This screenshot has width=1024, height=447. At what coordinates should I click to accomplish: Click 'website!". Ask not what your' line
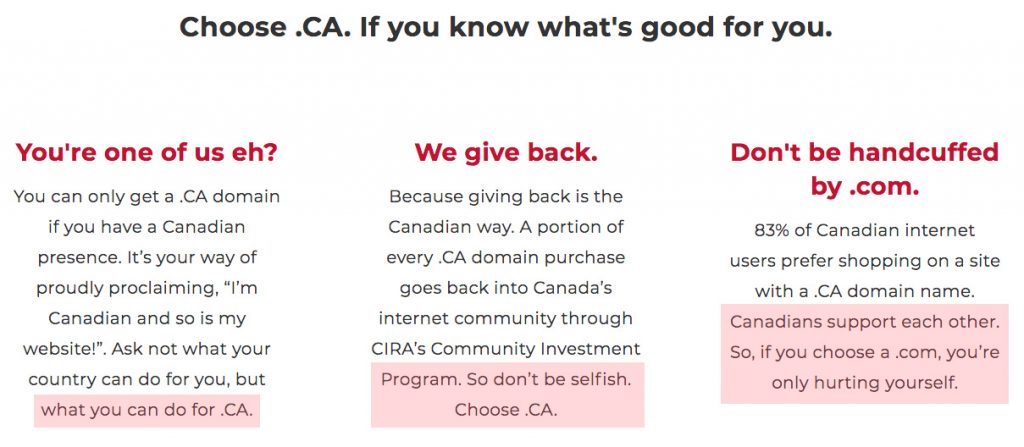pyautogui.click(x=147, y=349)
